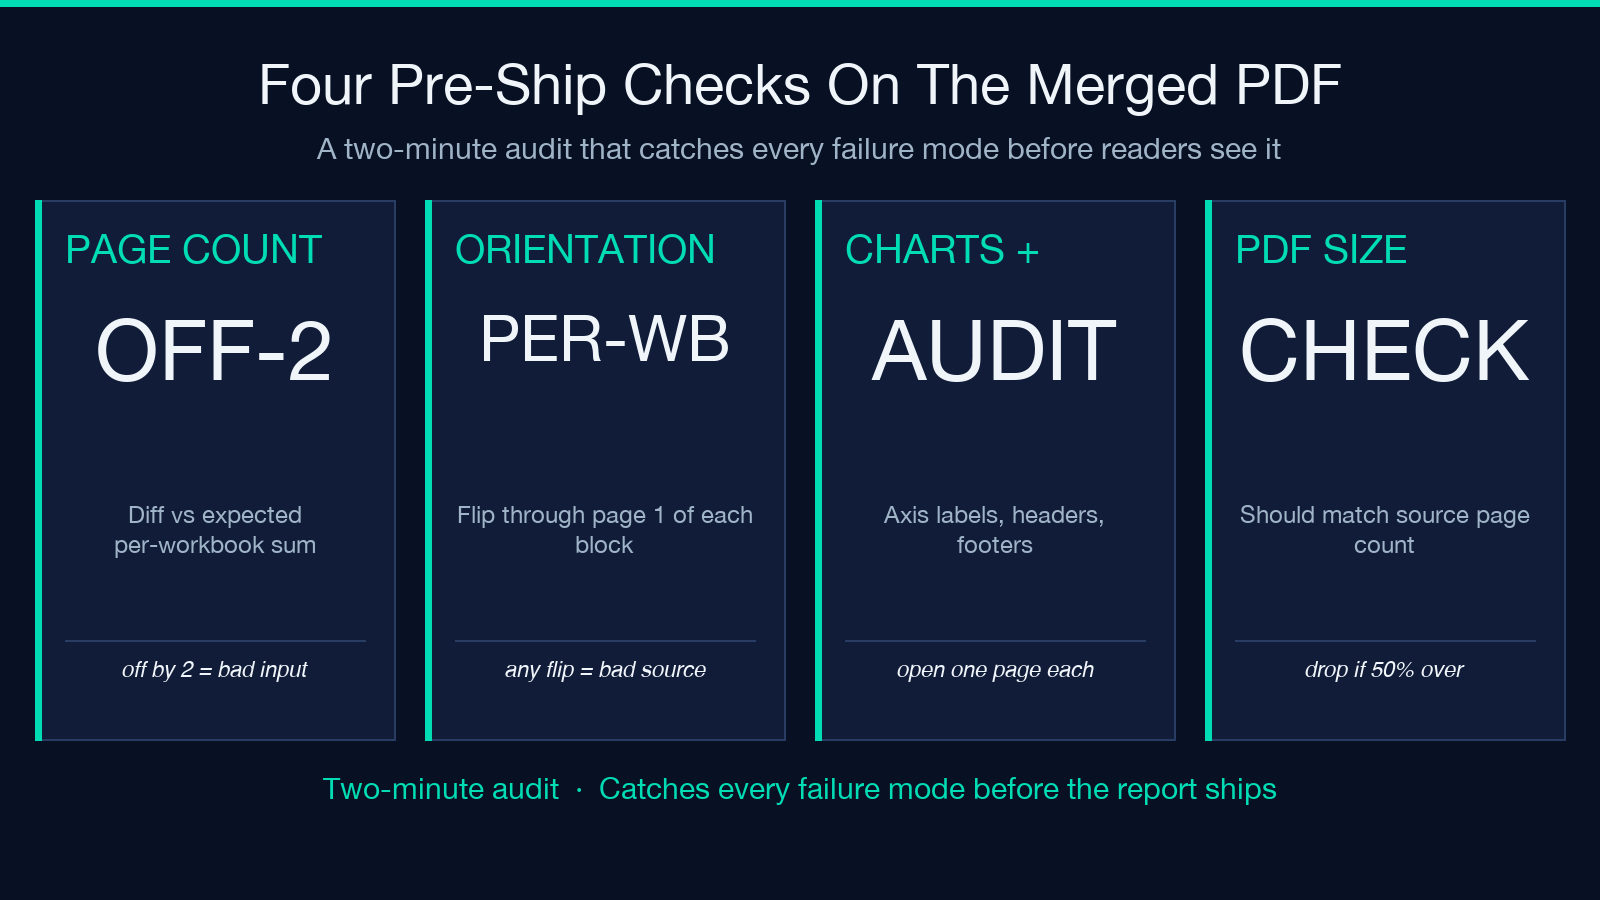The height and width of the screenshot is (900, 1600).
Task: Select the 'any flip = bad source' note
Action: click(x=605, y=670)
